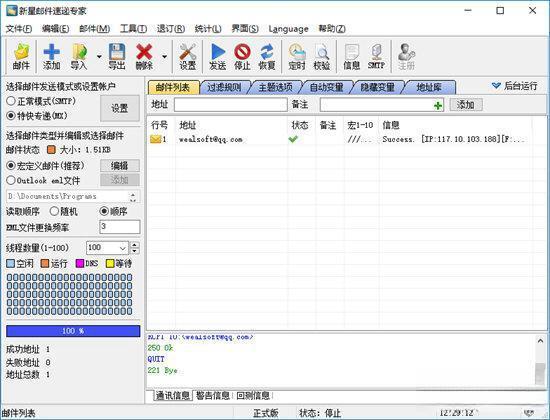Click the 校验 verify magnifier icon

321,56
